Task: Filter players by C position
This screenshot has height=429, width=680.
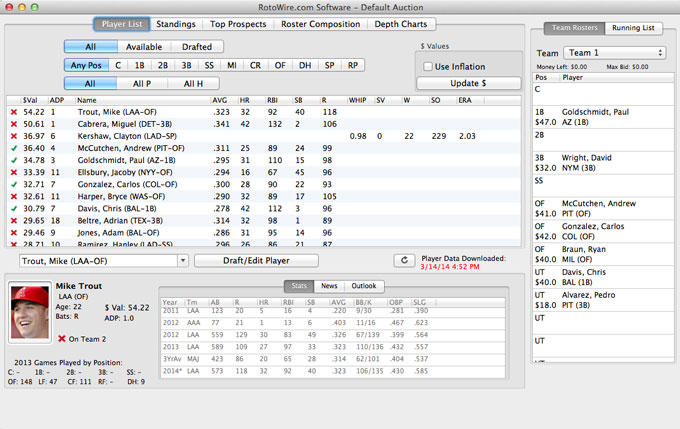Action: click(x=118, y=65)
